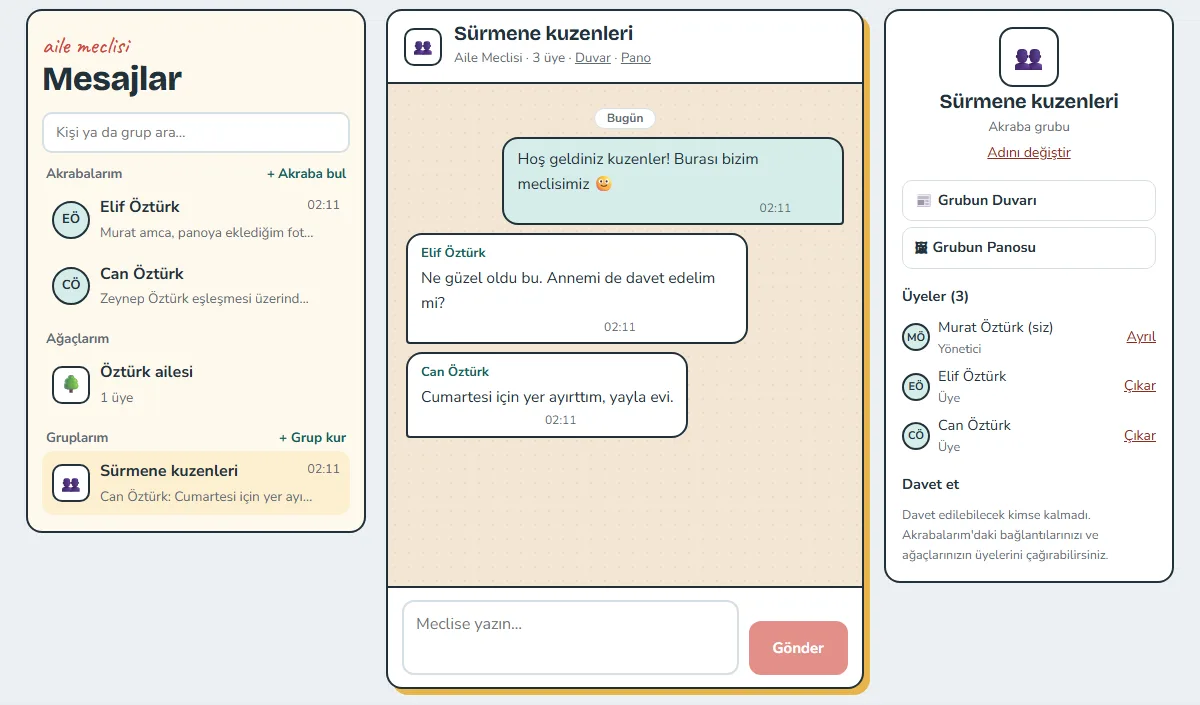
Task: Open Grubun Panosu from the details panel
Action: coord(1029,248)
